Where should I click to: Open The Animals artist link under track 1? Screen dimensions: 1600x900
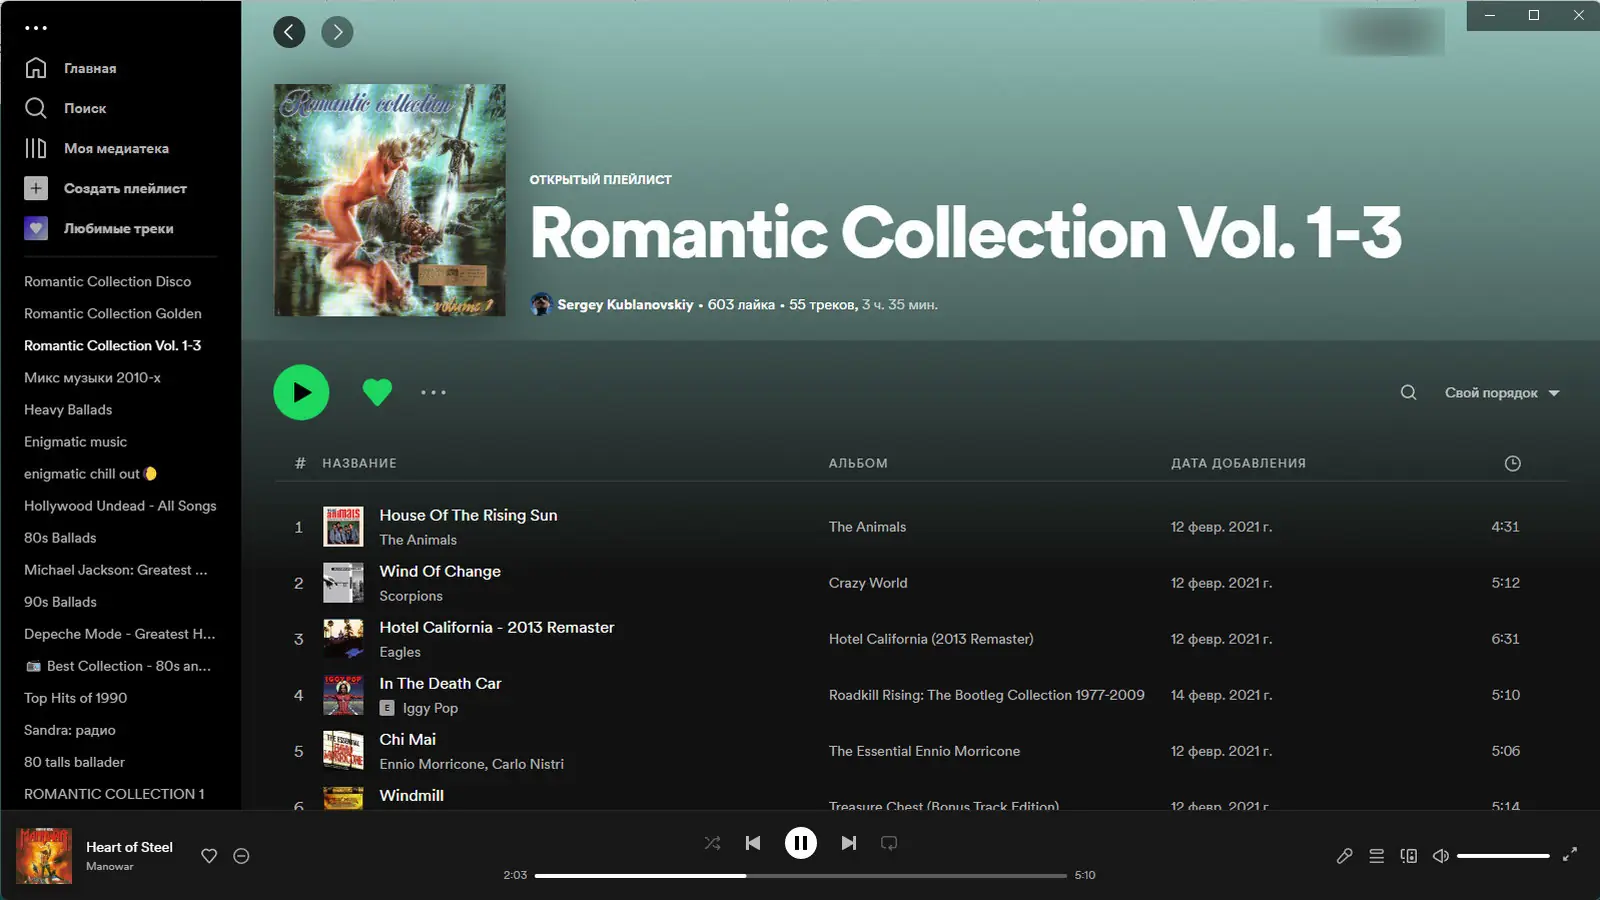418,540
